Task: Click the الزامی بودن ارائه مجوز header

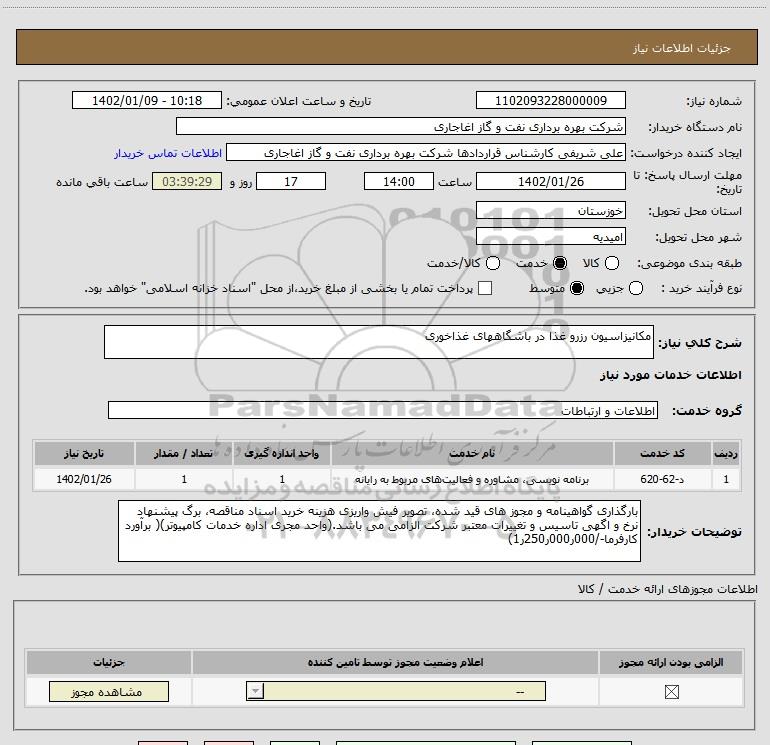Action: [671, 662]
